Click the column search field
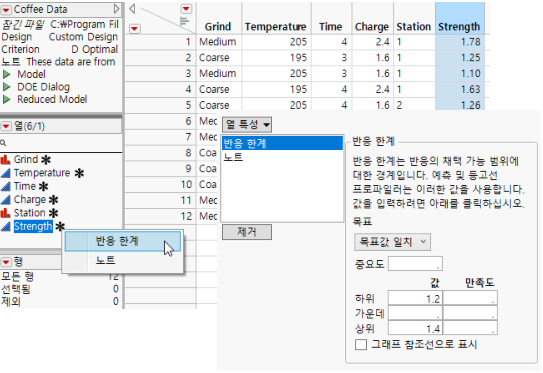Image resolution: width=543 pixels, height=373 pixels. 61,143
